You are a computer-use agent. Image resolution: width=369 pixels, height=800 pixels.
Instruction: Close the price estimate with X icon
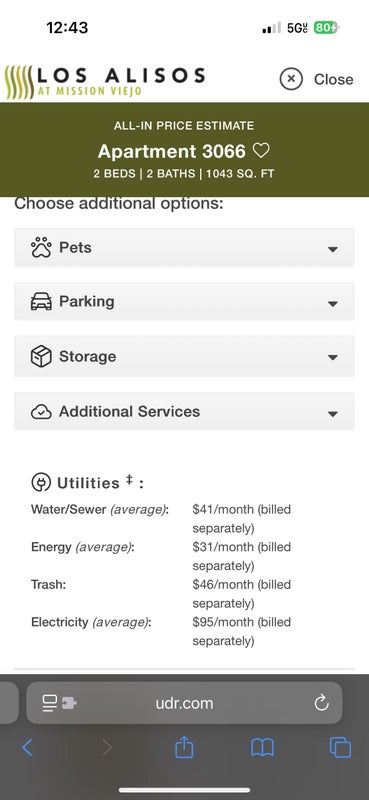click(x=291, y=79)
